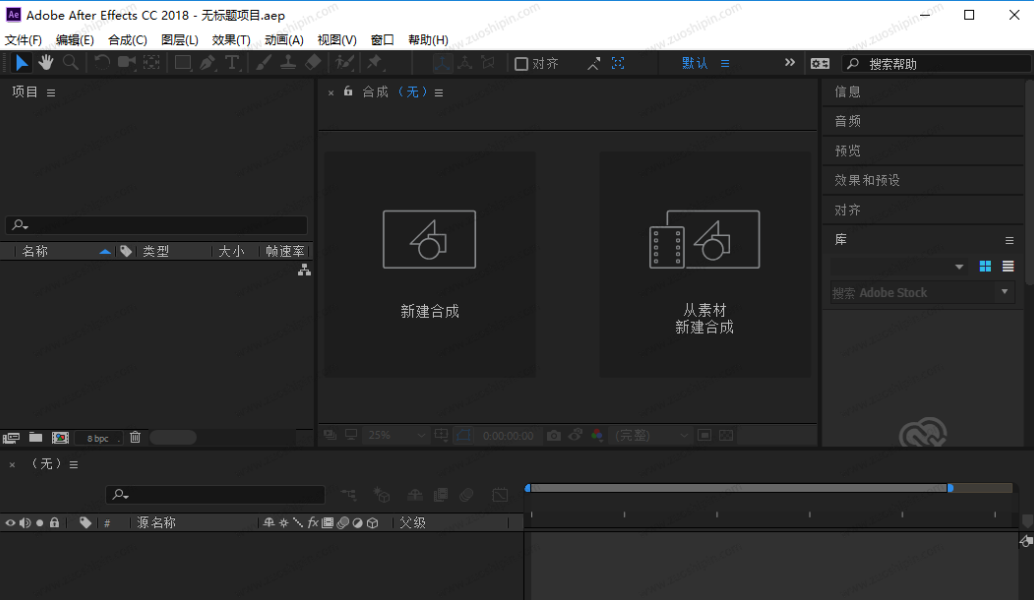Toggle the timeline graph editor icon

[501, 494]
